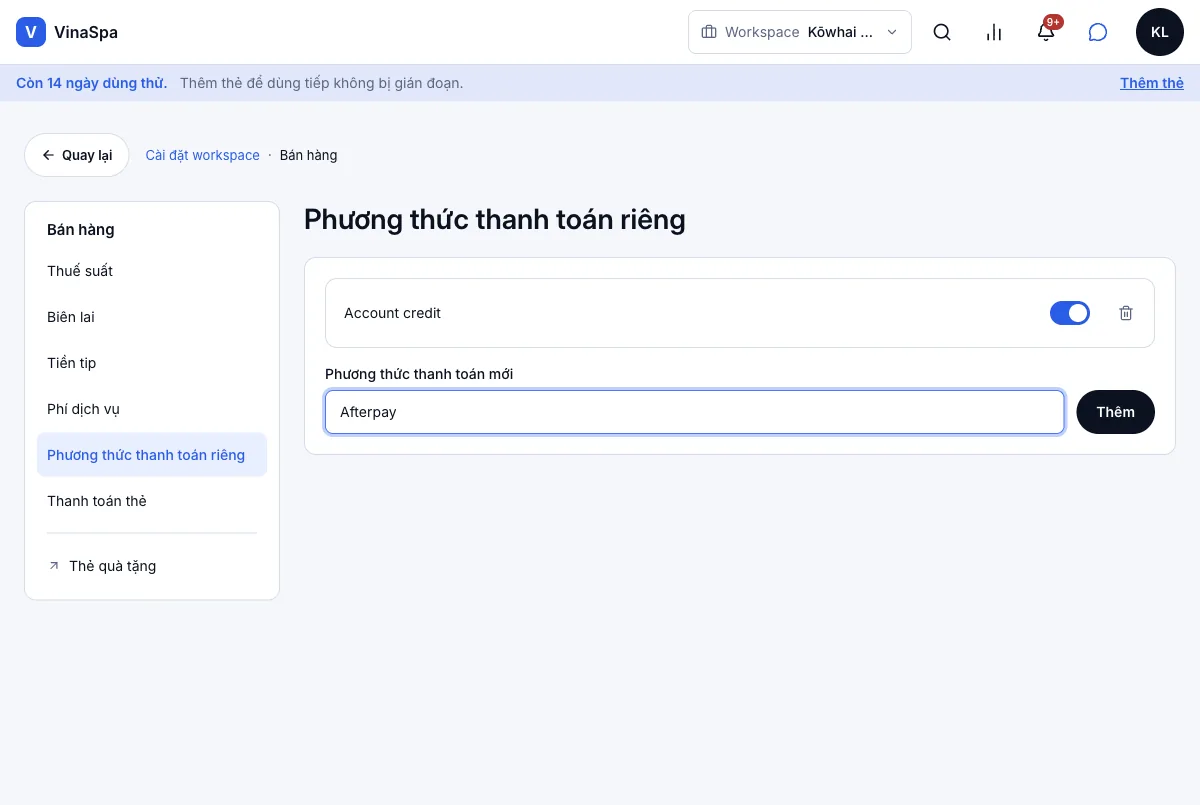Open Thuế suất settings section
The height and width of the screenshot is (805, 1200).
[x=152, y=271]
